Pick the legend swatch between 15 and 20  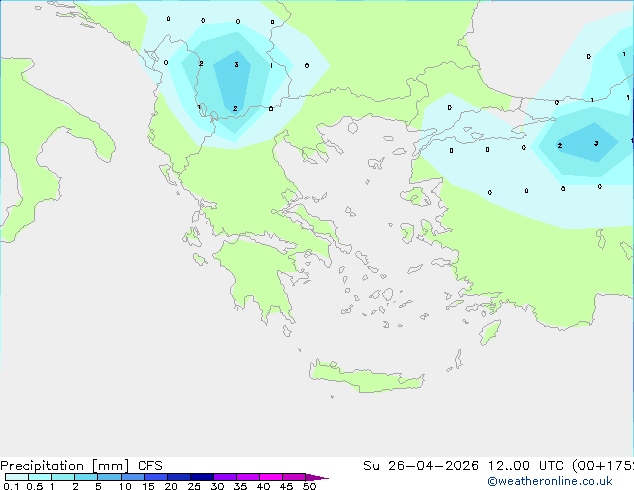click(x=156, y=477)
